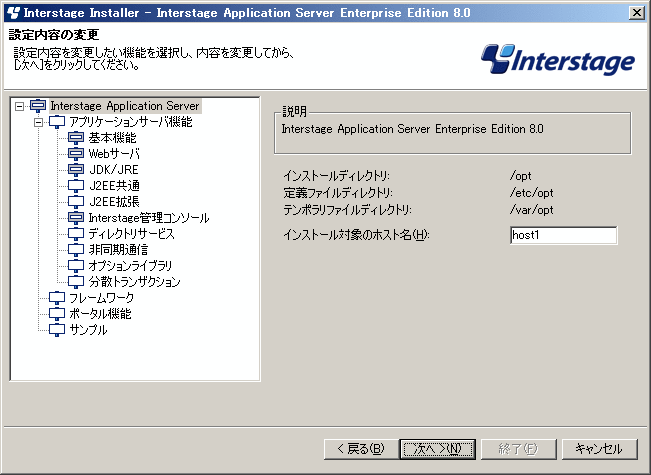The width and height of the screenshot is (651, 475).
Task: Click the Interstage管理コンソール feature icon
Action: pyautogui.click(x=76, y=218)
